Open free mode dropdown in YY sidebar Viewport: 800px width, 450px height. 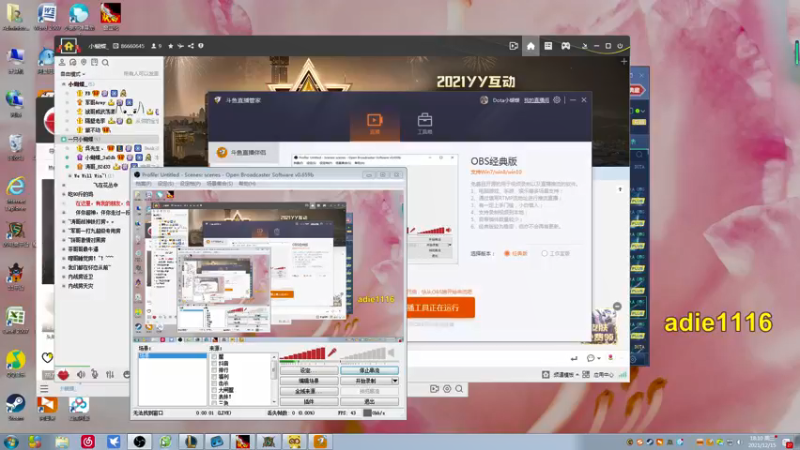pyautogui.click(x=73, y=74)
